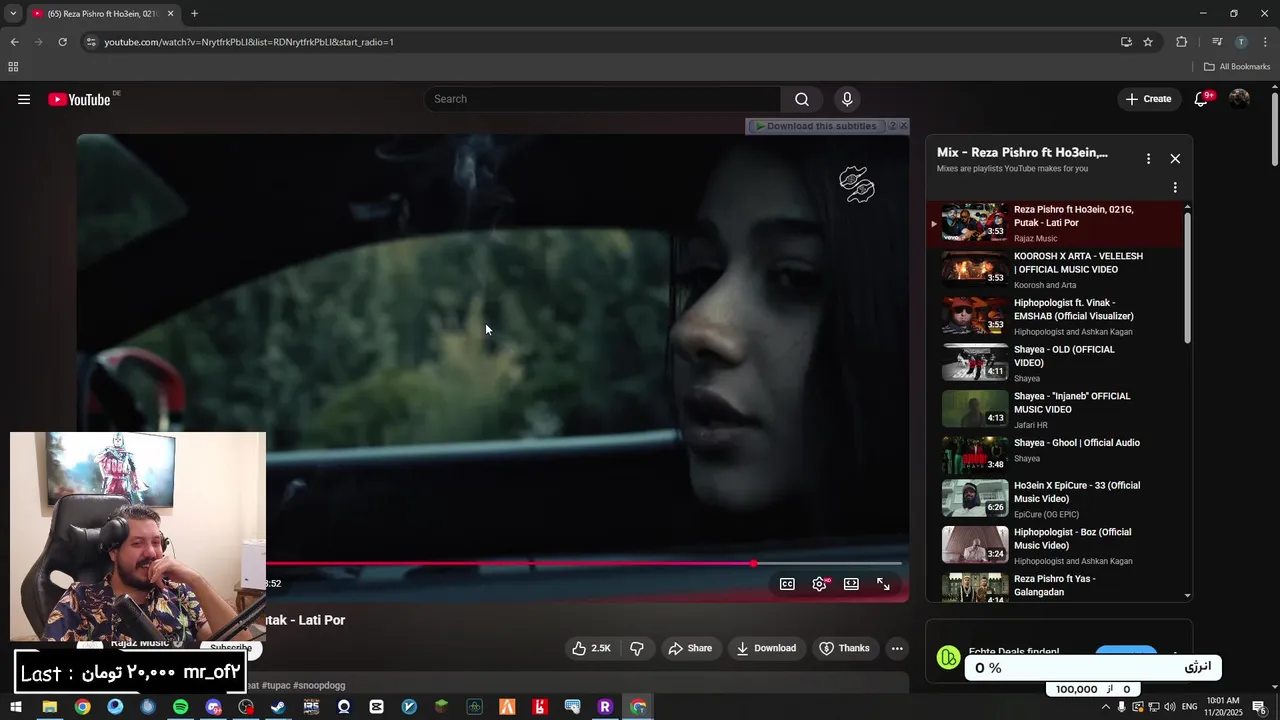Open more actions menu under the video

[x=897, y=648]
